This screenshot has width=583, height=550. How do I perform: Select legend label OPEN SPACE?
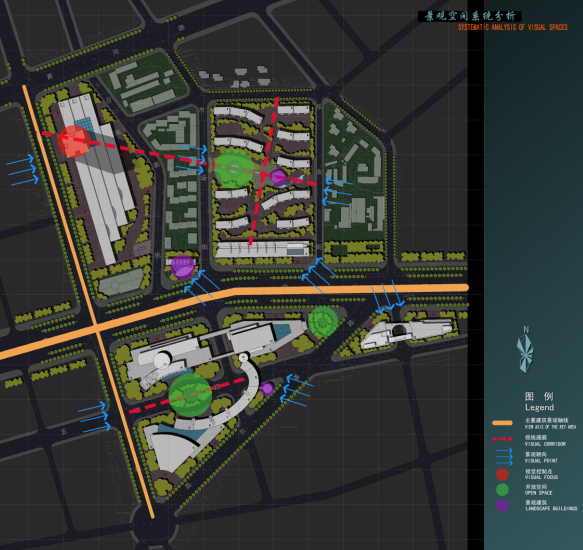click(x=538, y=493)
